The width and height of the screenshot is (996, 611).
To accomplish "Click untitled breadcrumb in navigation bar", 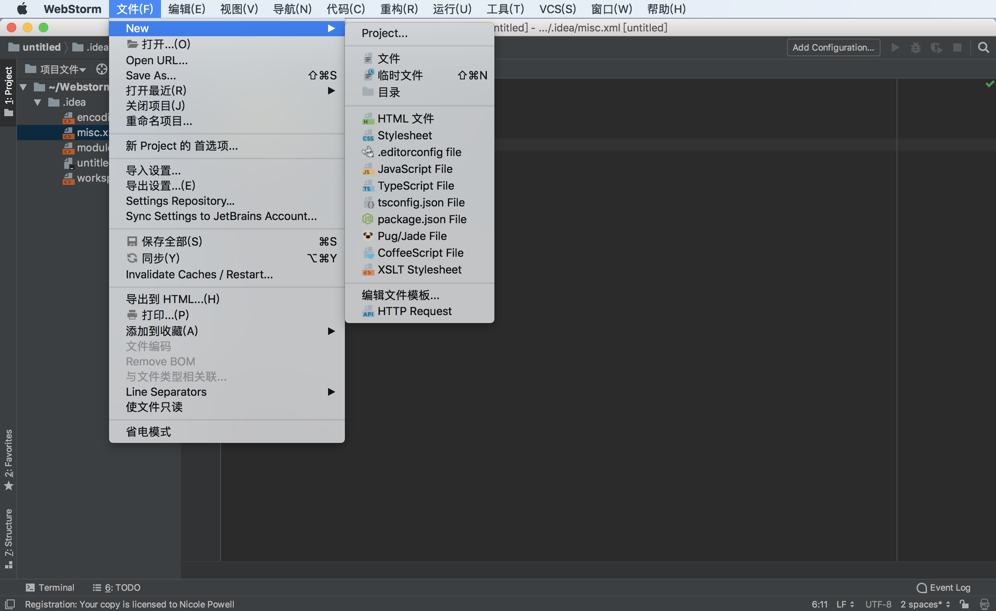I will click(x=35, y=47).
